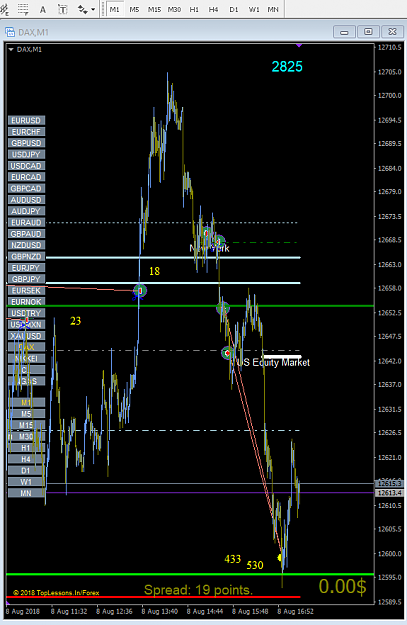Click the M15 button on chart panel
This screenshot has height=625, width=407.
[26, 425]
